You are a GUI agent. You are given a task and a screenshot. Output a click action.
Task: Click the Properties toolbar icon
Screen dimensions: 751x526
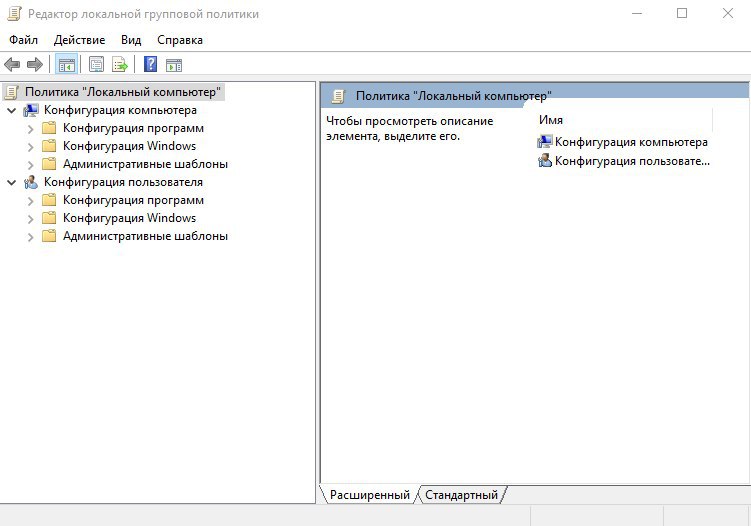point(96,64)
